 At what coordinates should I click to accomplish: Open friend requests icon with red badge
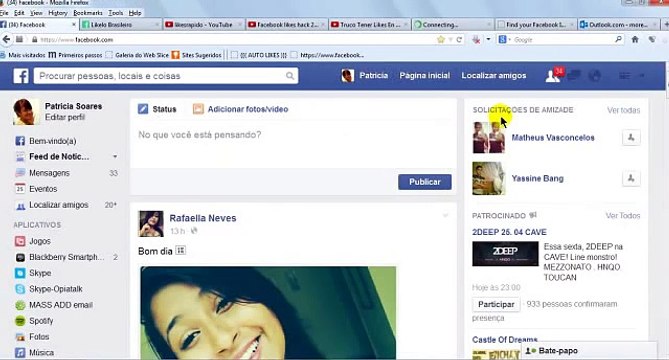(x=553, y=76)
